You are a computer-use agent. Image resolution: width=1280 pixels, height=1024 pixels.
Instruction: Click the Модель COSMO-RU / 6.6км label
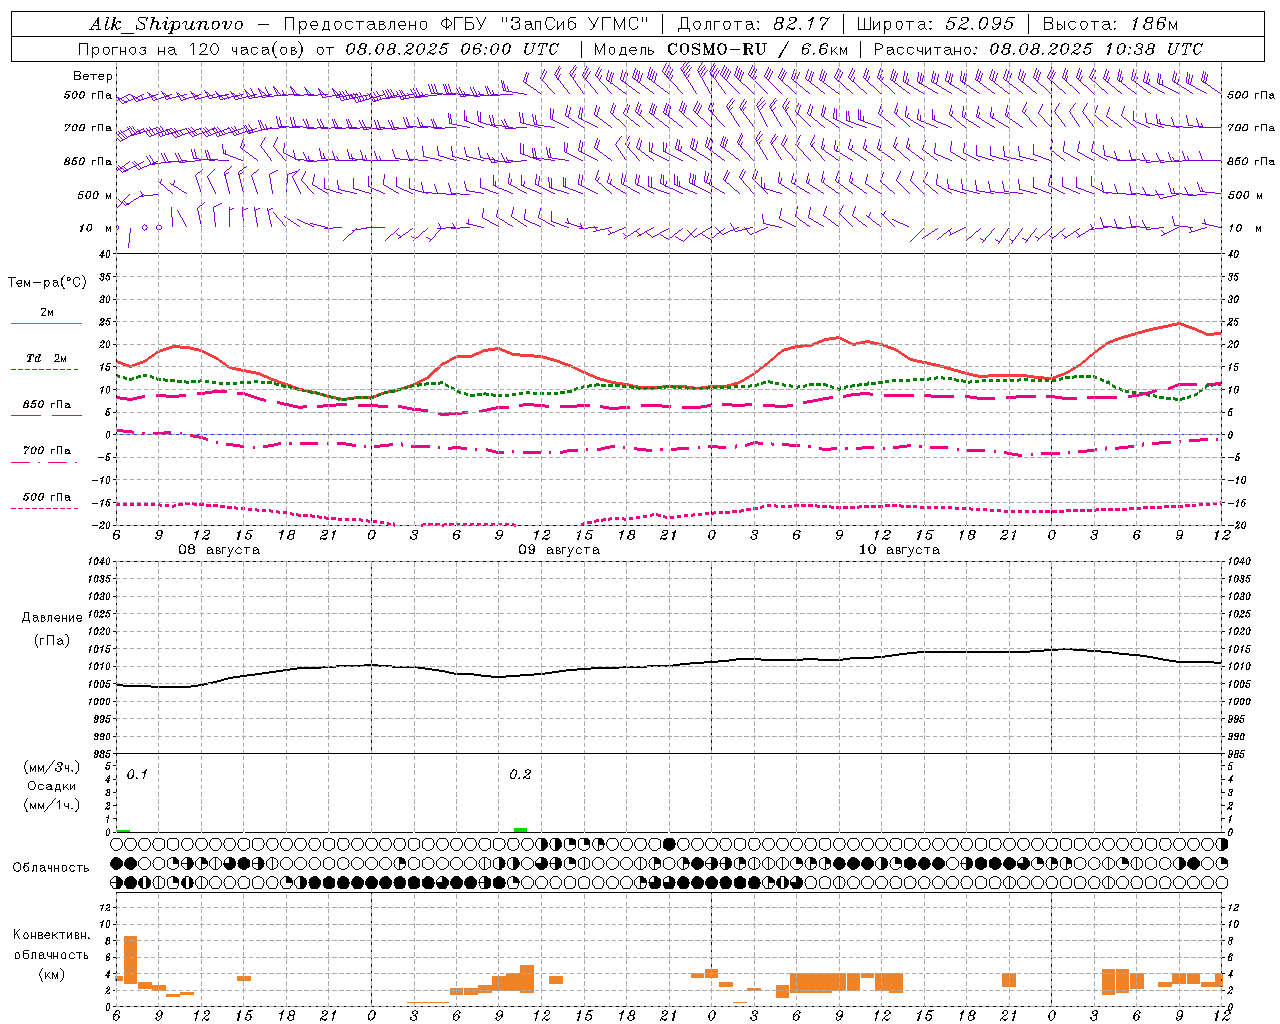[x=720, y=49]
